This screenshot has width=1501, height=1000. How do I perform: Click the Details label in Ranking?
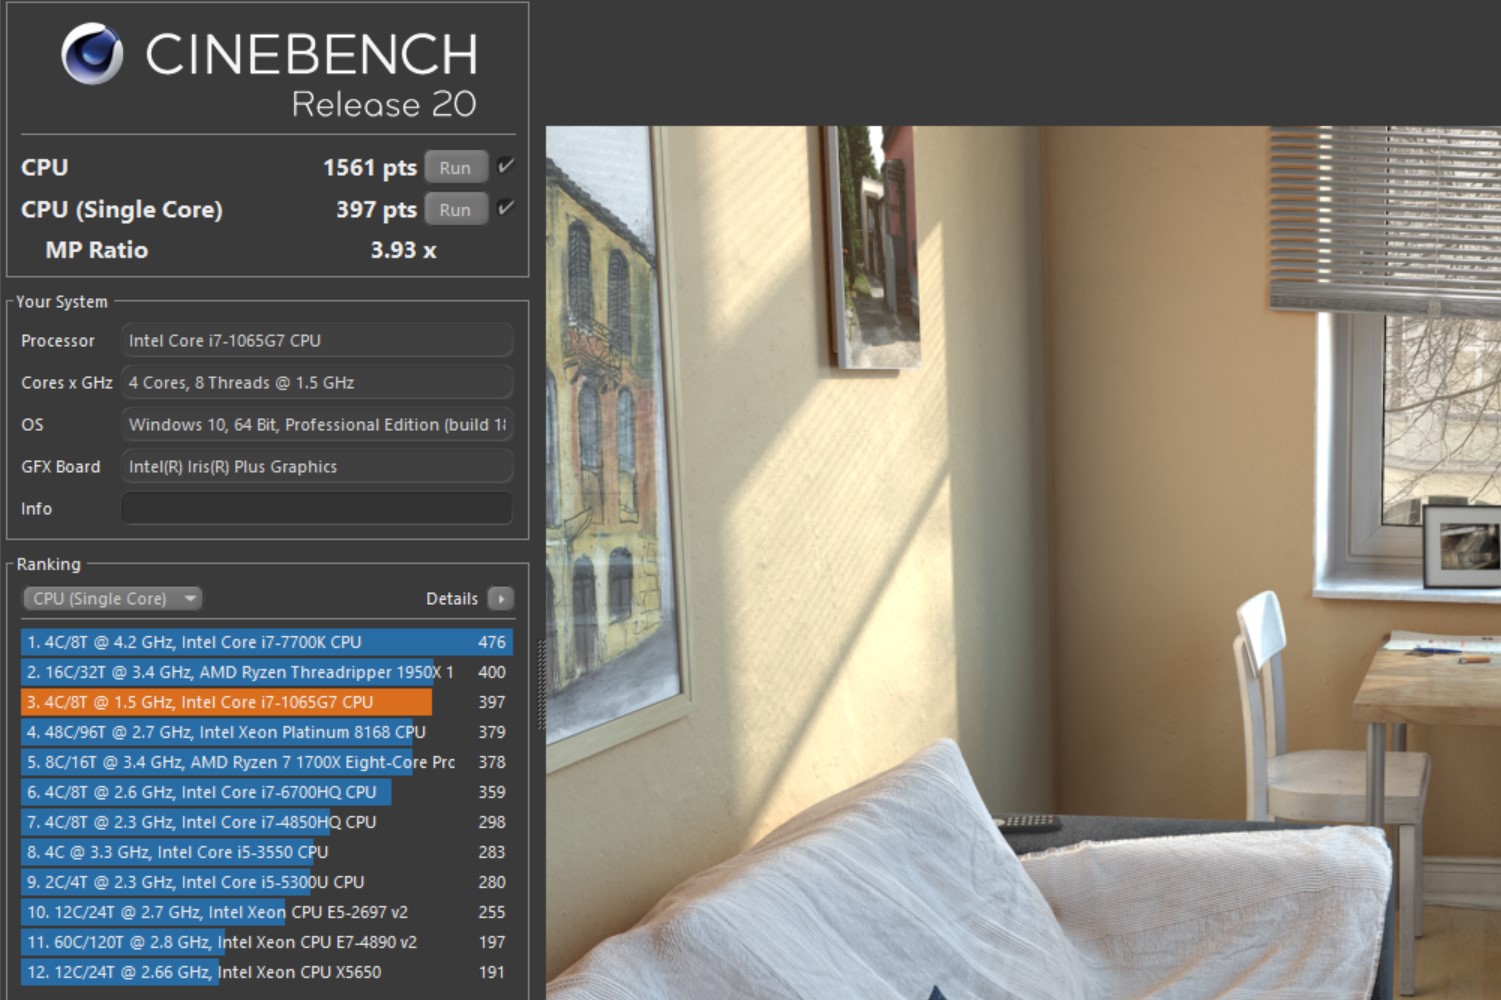[452, 598]
